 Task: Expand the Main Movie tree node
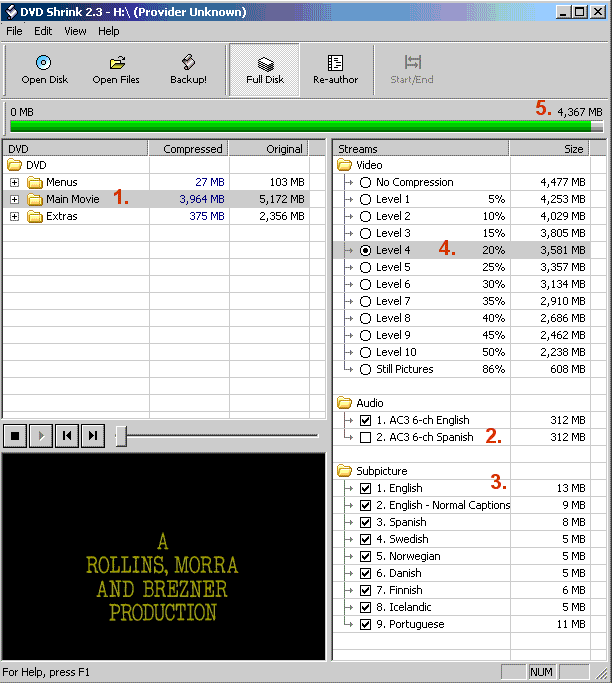point(14,199)
